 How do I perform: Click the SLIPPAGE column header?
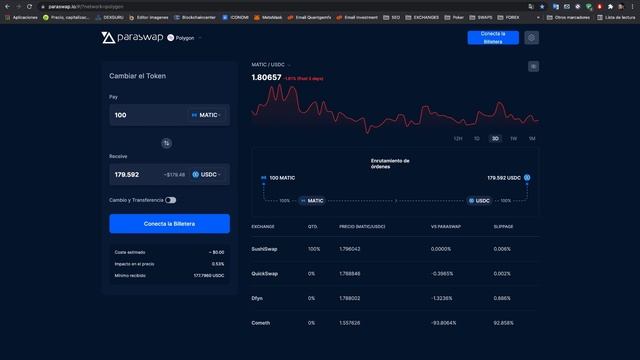click(x=503, y=227)
